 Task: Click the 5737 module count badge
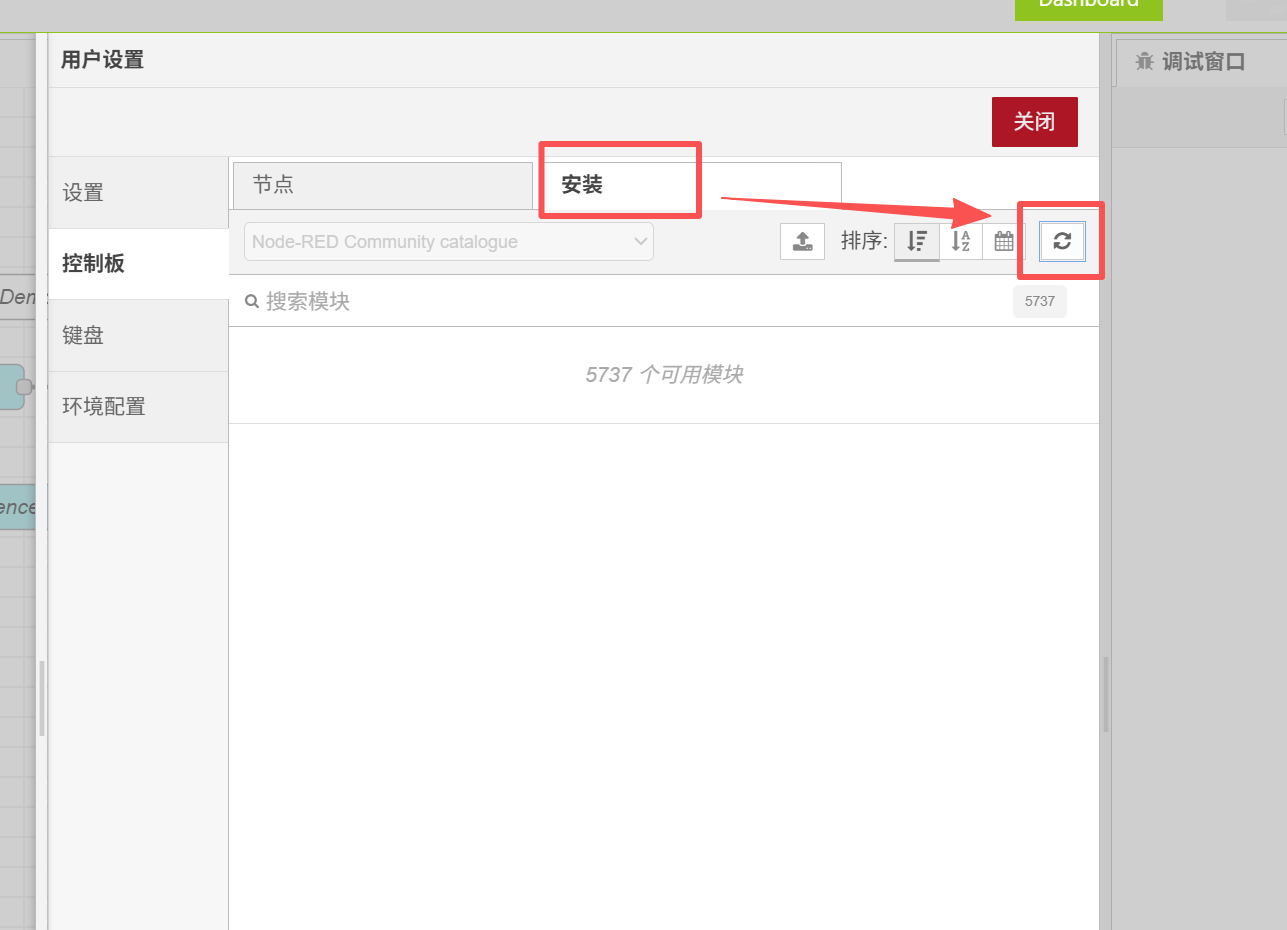pyautogui.click(x=1039, y=301)
